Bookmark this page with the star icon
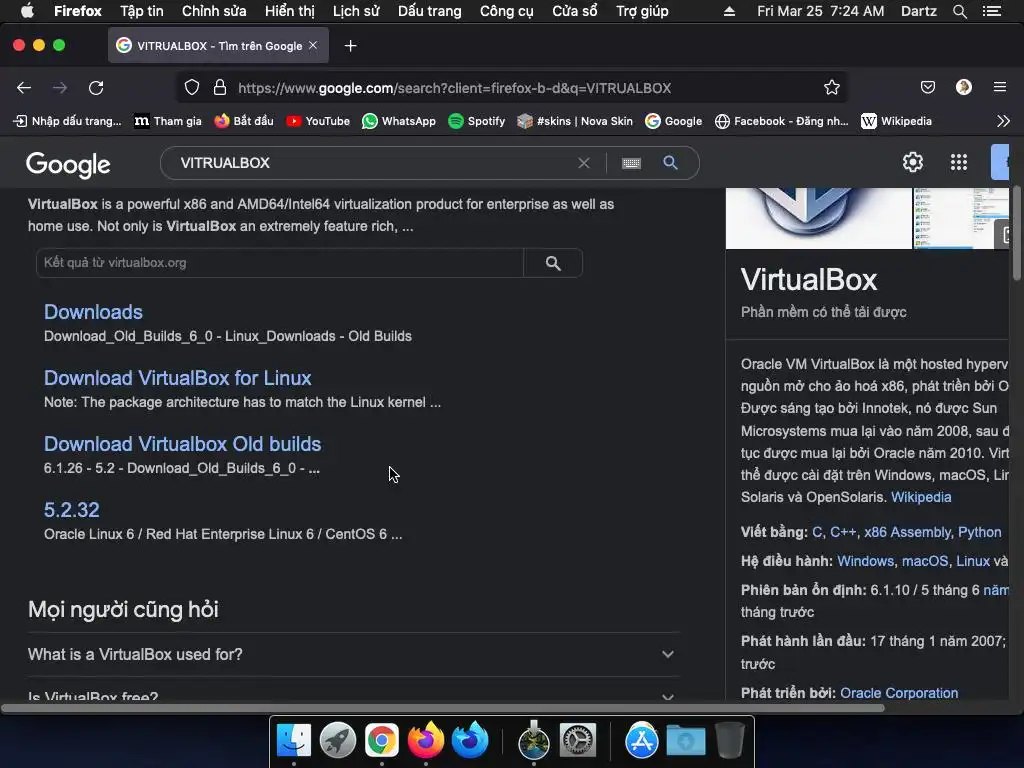Screen dimensions: 1024x768 (831, 88)
